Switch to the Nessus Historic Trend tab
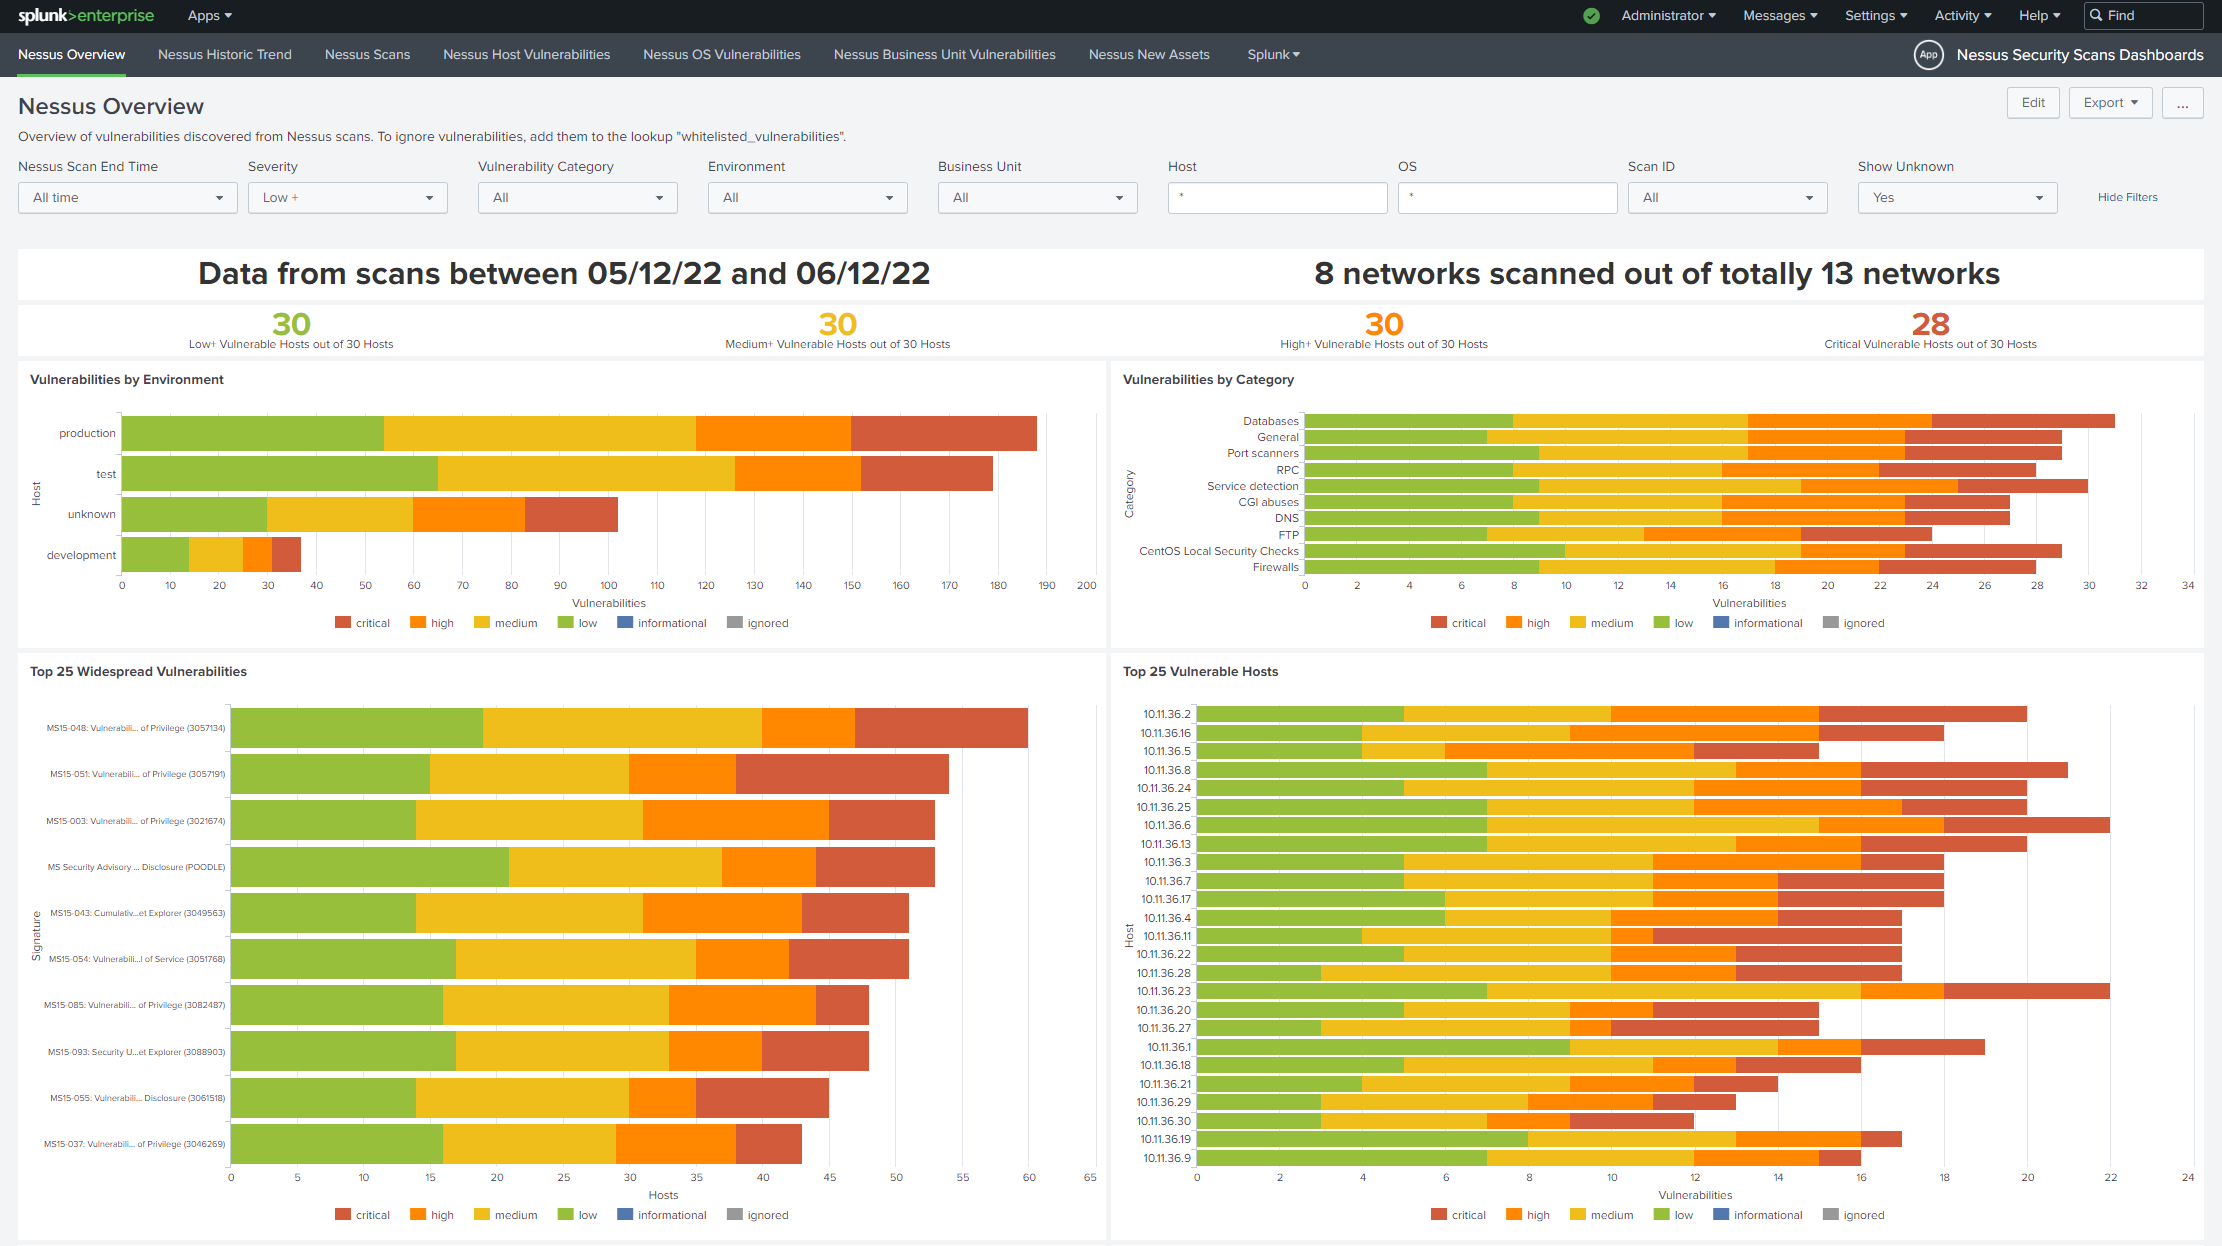This screenshot has width=2222, height=1246. pos(224,55)
